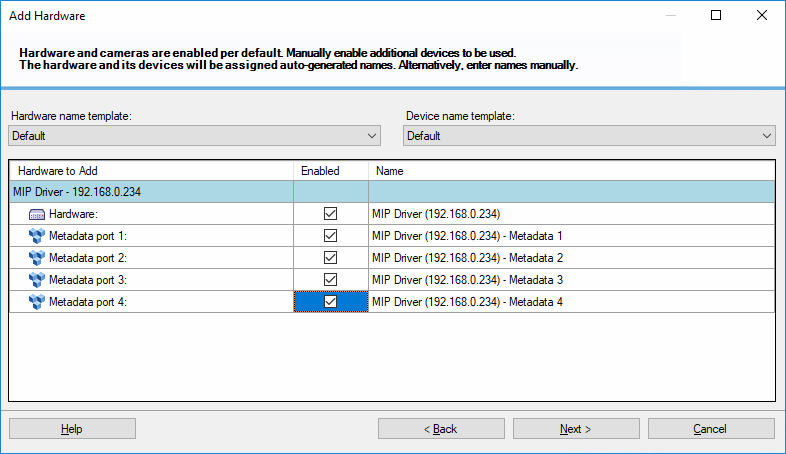The height and width of the screenshot is (454, 786).
Task: Select the Hardware: row label
Action: pos(73,214)
